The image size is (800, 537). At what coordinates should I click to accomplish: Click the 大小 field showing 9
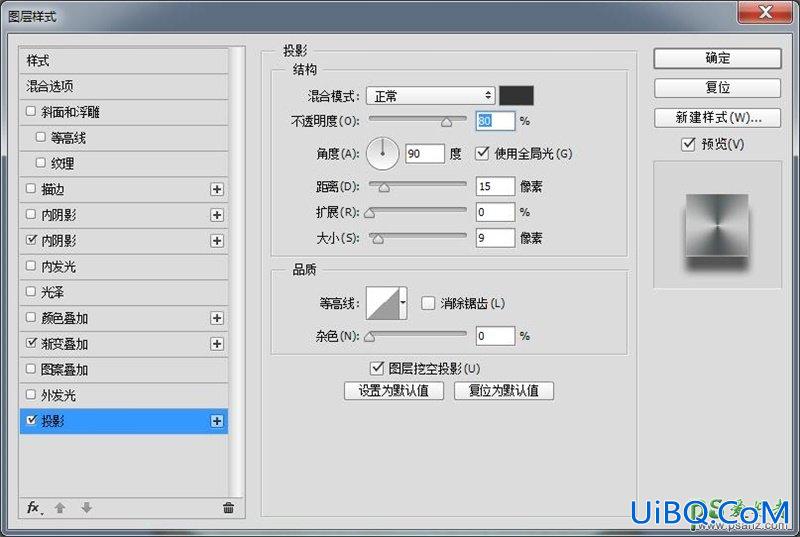495,238
